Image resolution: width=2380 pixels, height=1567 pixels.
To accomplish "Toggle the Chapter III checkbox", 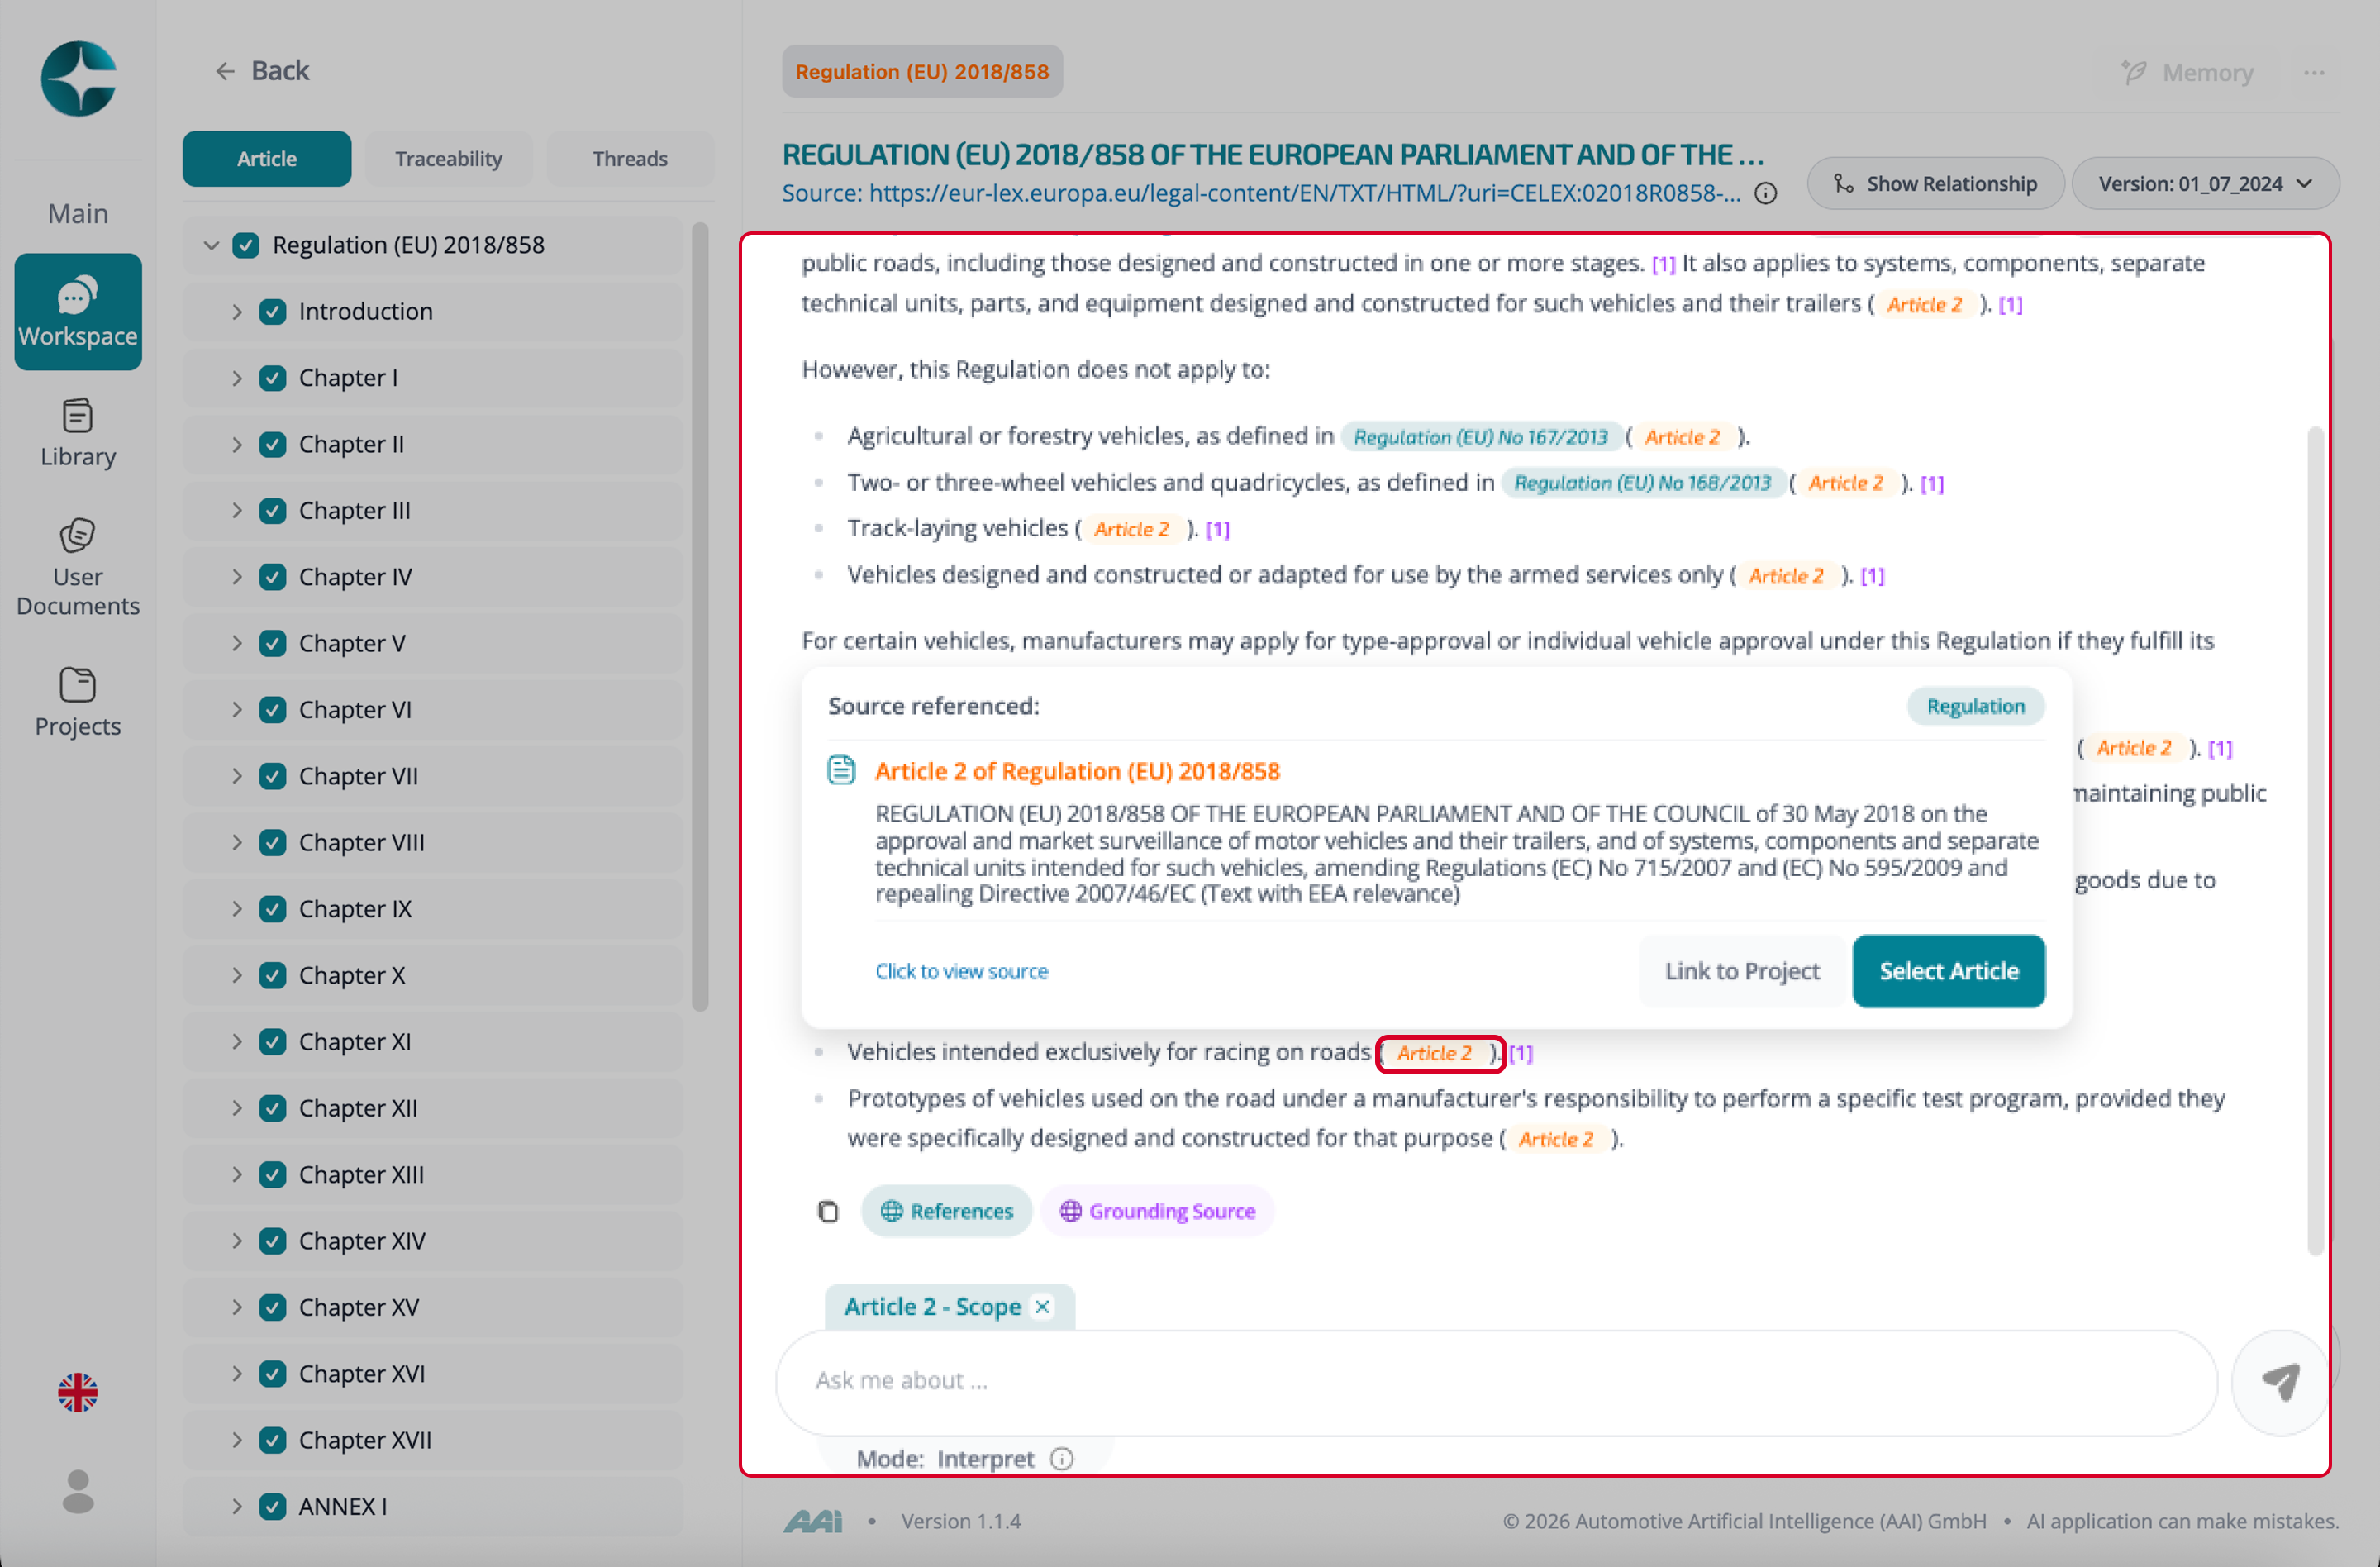I will click(x=272, y=510).
